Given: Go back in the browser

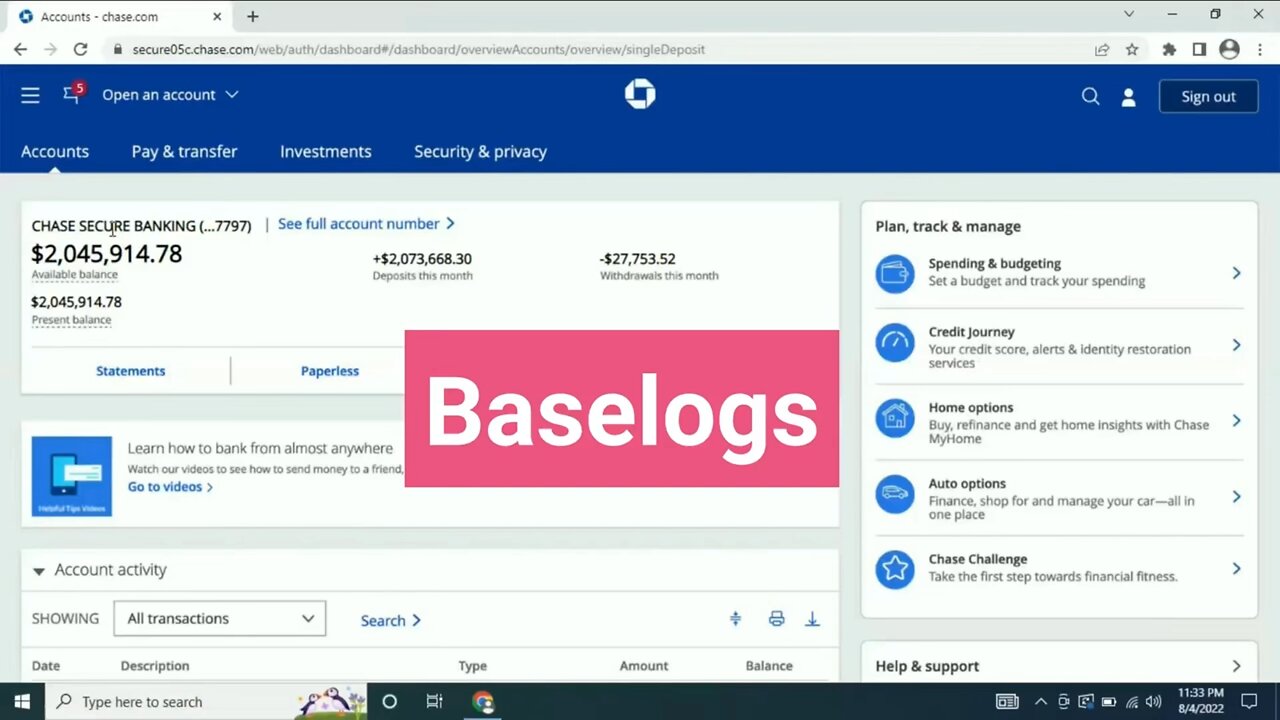Looking at the screenshot, I should (20, 49).
